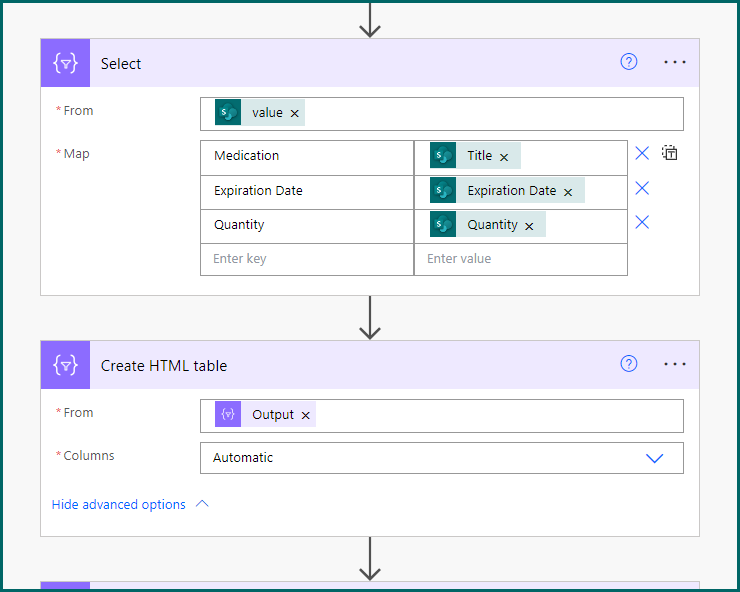Open the Columns Automatic dropdown
Screen dimensions: 740x592
[654, 458]
